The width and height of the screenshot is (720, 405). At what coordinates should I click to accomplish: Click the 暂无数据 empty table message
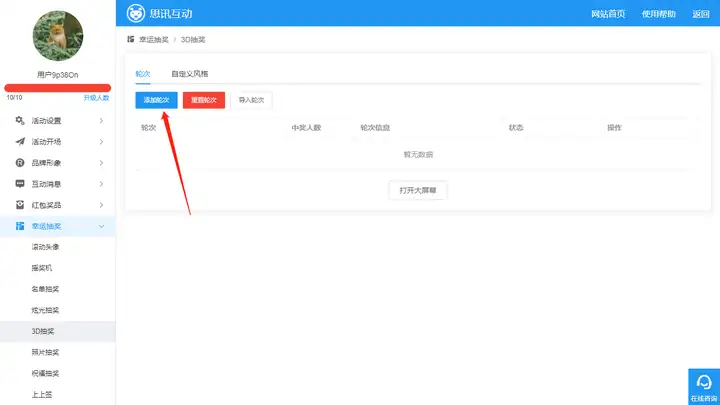pos(418,154)
